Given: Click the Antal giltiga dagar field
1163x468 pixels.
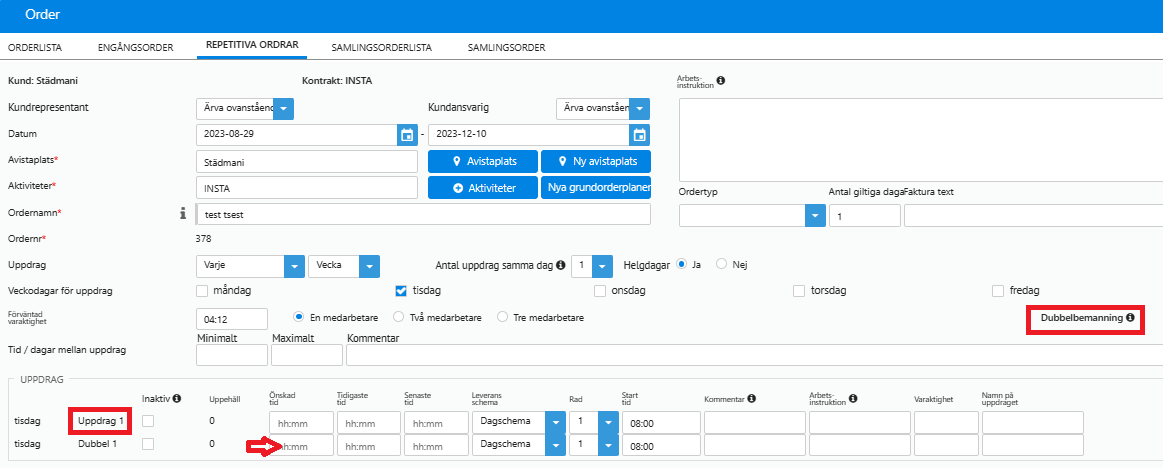Looking at the screenshot, I should (865, 216).
